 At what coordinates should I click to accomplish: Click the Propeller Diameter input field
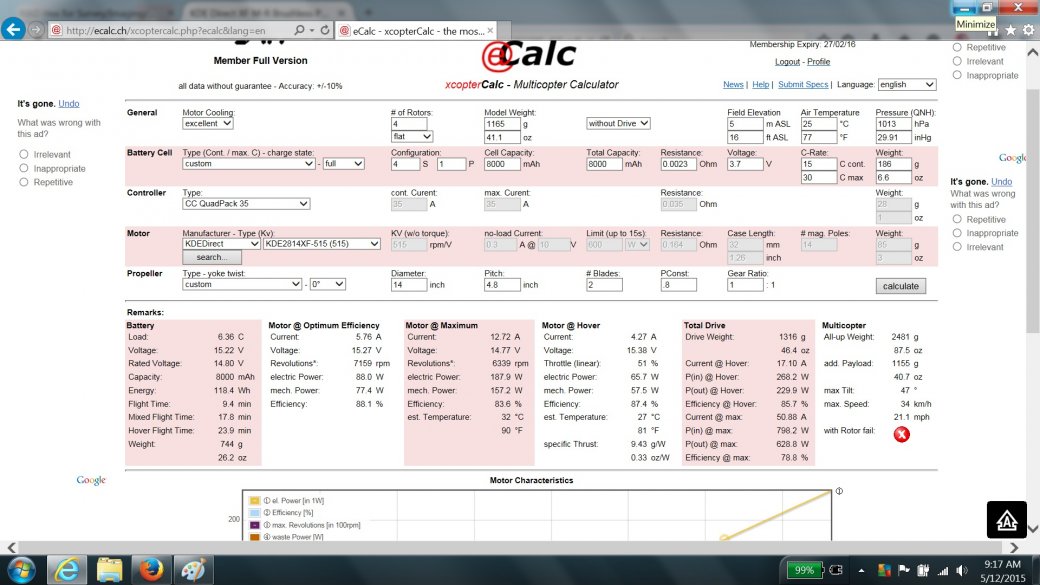point(409,285)
